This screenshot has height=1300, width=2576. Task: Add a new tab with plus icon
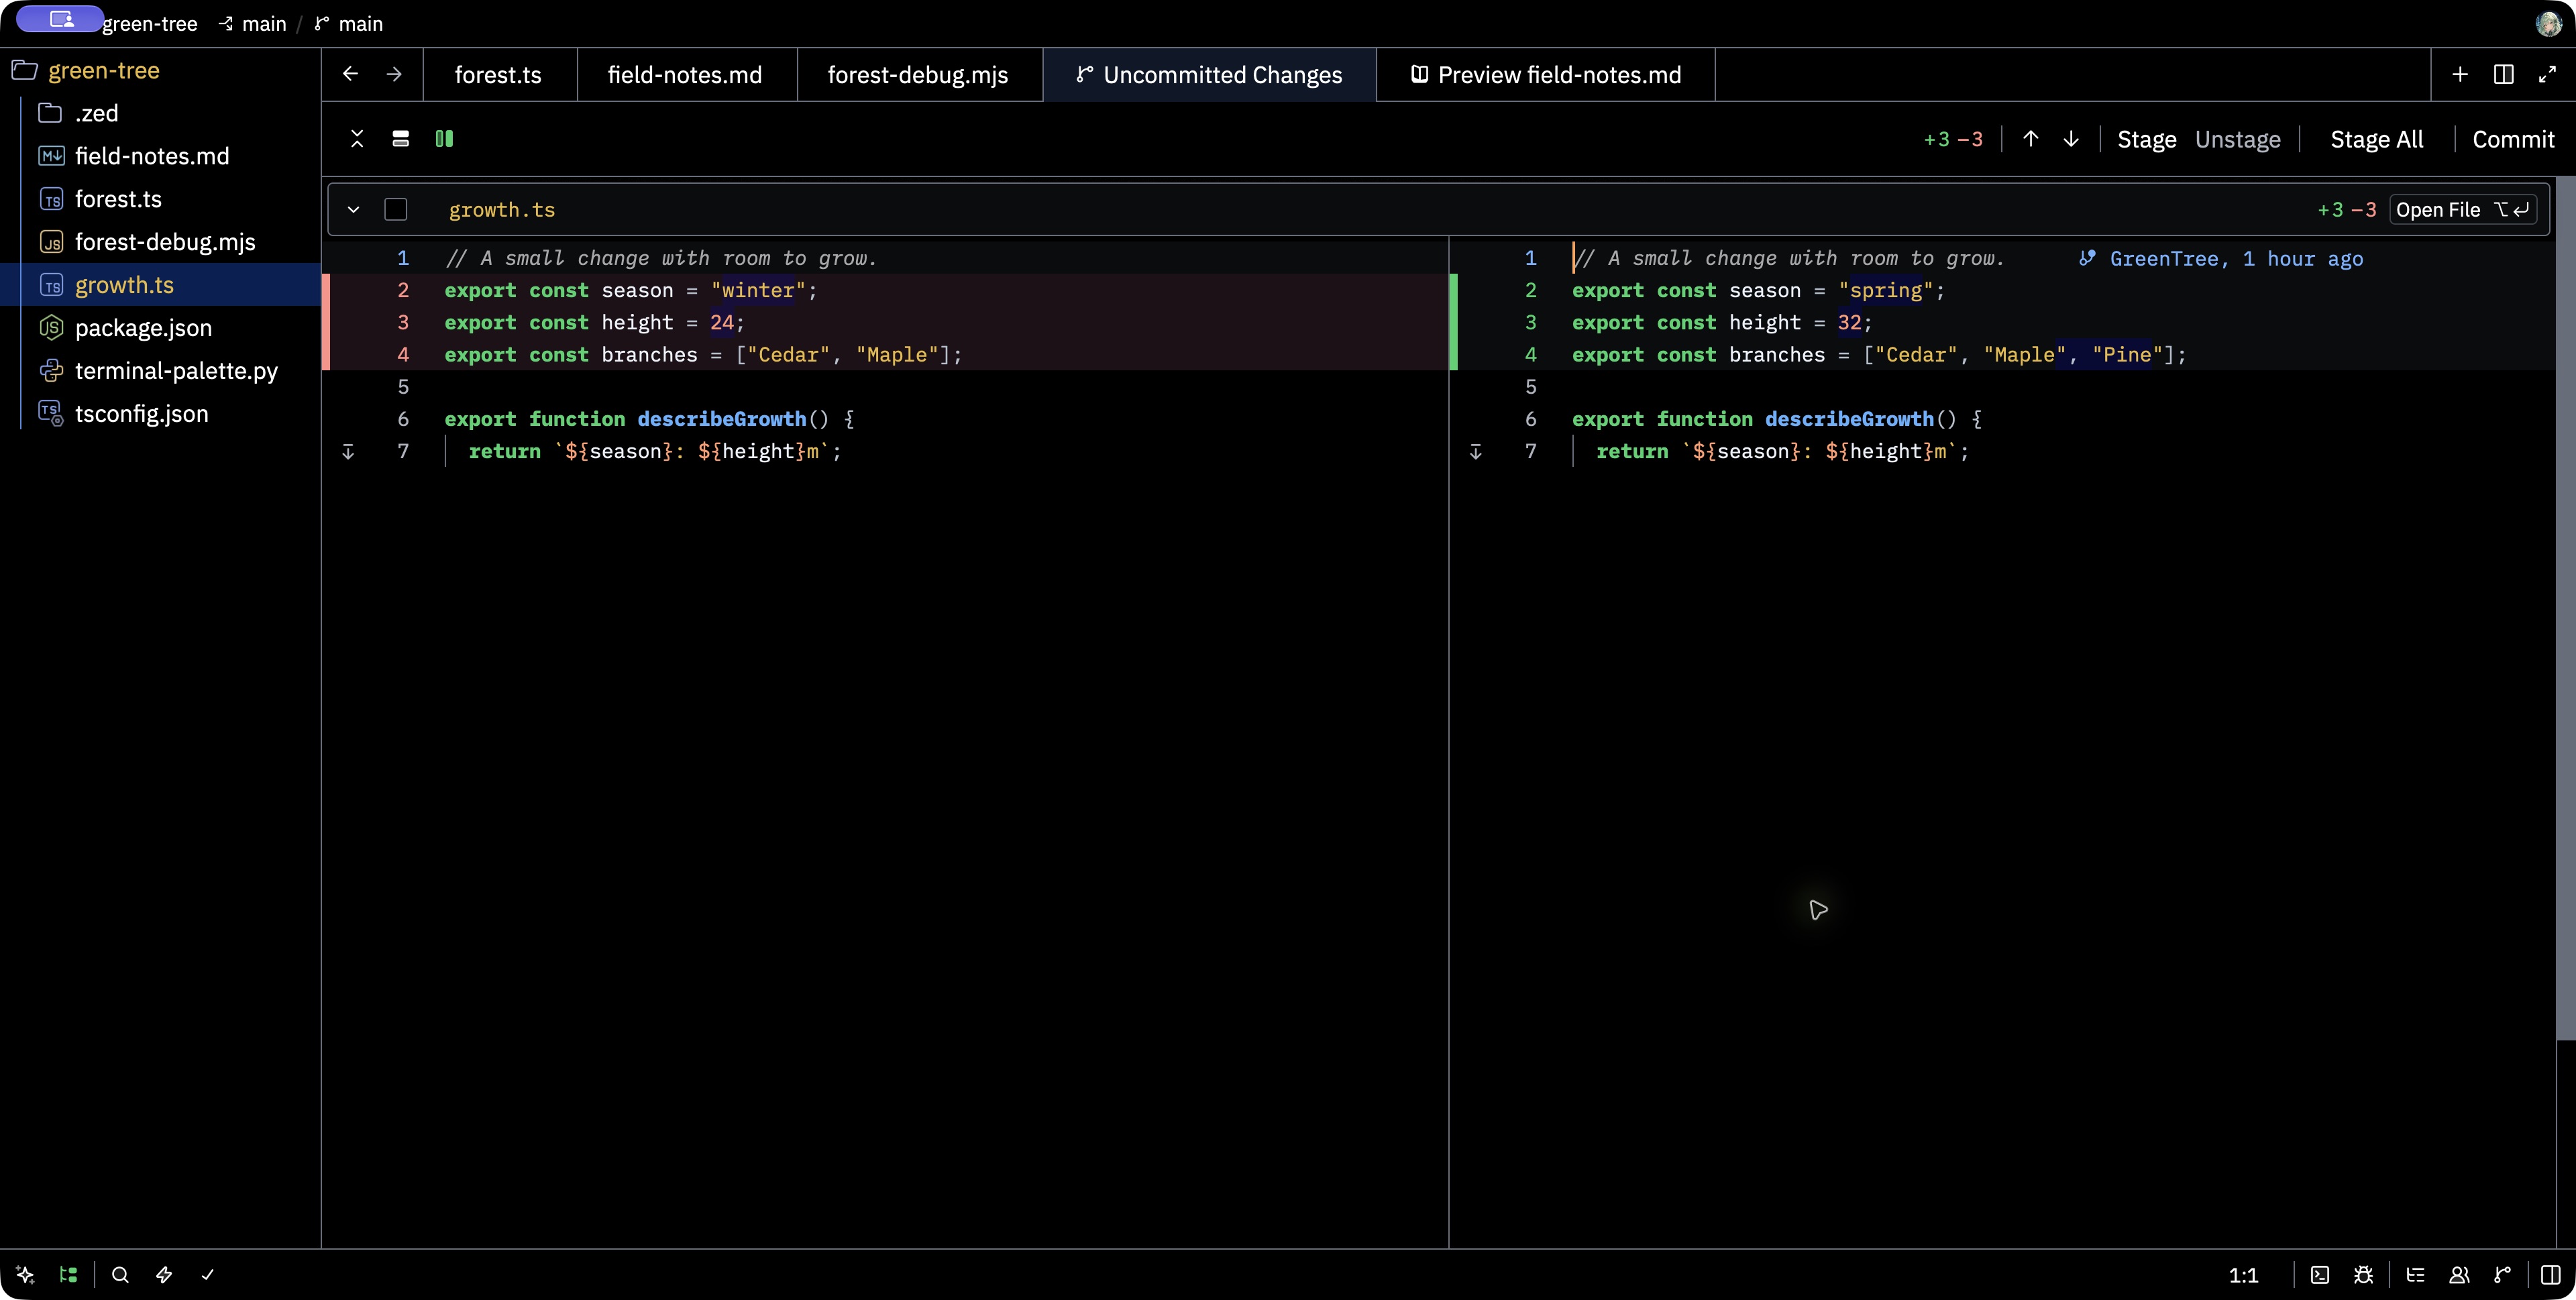(2460, 74)
